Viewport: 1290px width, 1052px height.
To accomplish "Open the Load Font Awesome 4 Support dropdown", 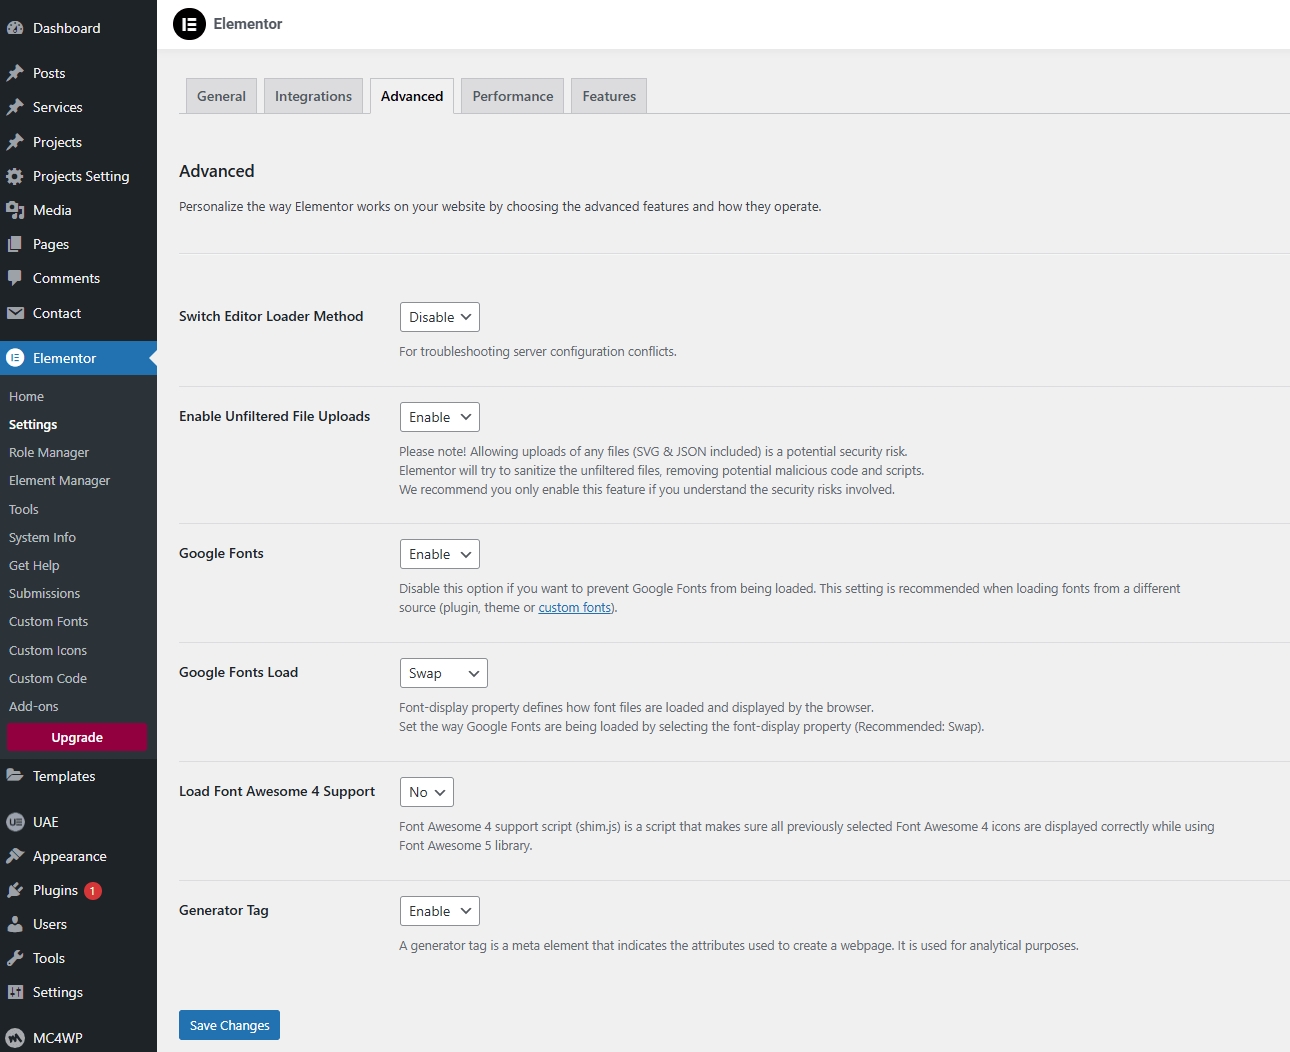I will click(x=426, y=792).
